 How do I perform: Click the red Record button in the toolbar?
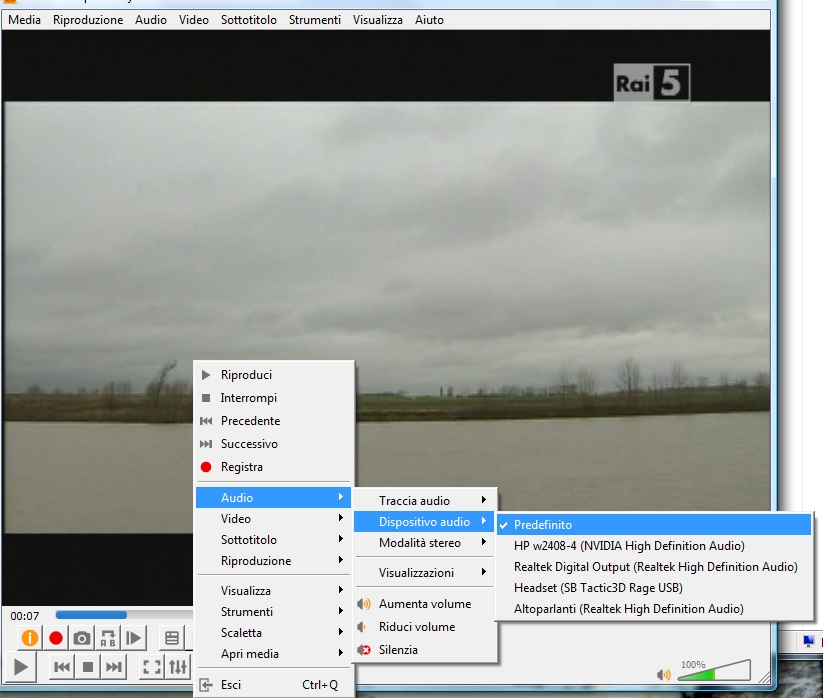tap(56, 638)
